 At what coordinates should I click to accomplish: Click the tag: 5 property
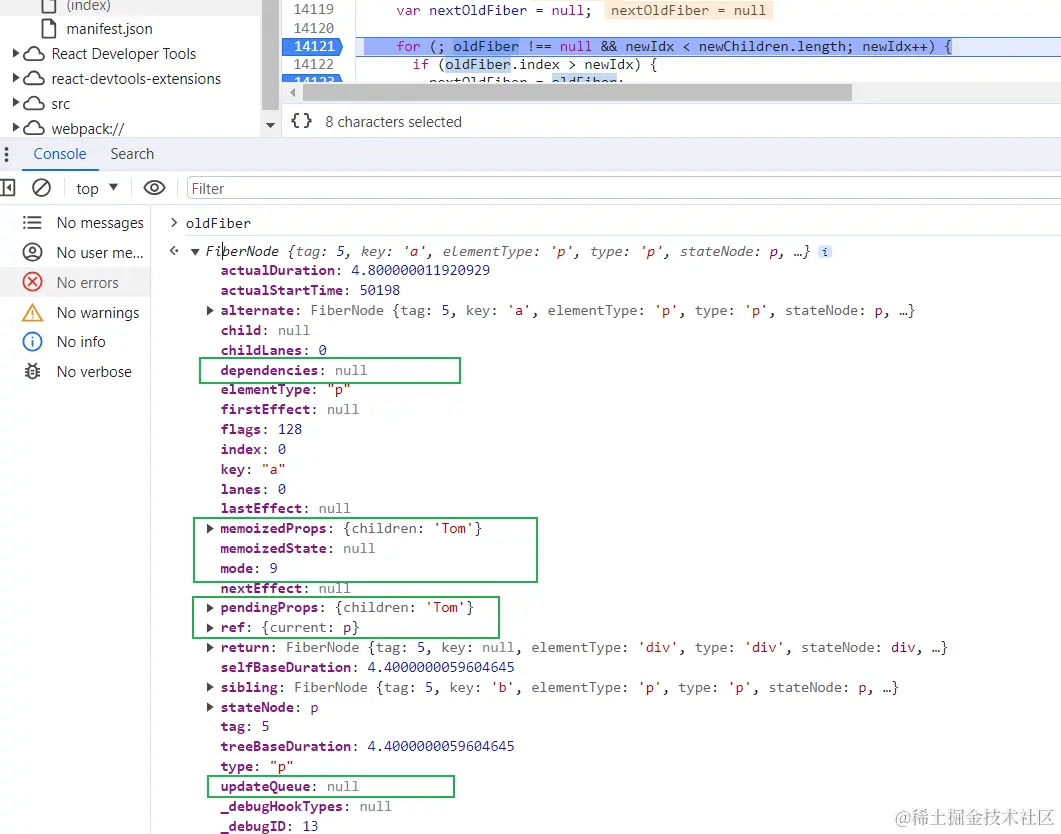(x=245, y=726)
